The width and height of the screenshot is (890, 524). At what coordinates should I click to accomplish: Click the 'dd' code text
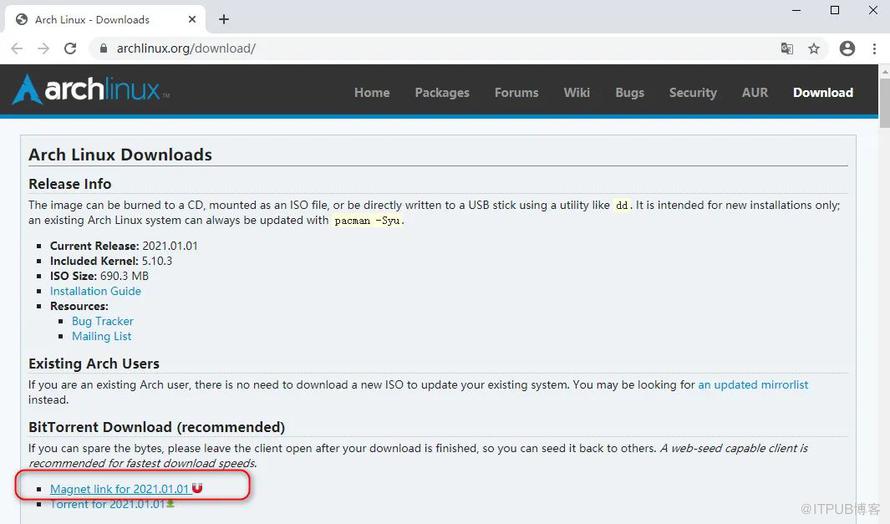point(622,206)
